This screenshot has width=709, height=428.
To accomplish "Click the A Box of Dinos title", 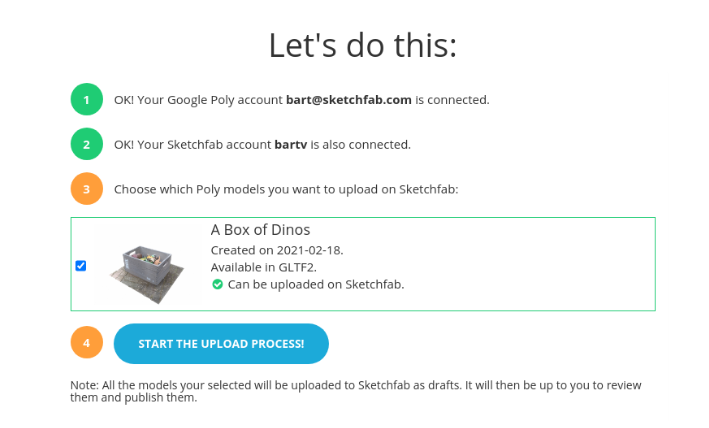I will click(260, 230).
